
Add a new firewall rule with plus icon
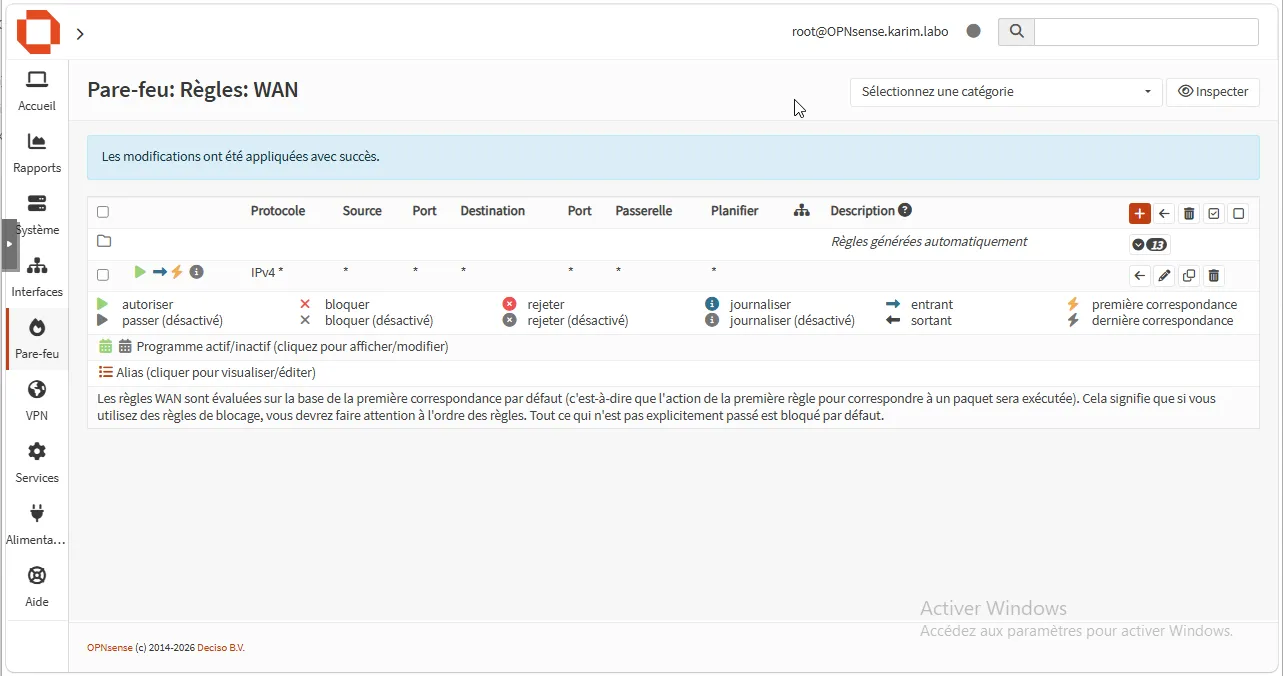(1139, 213)
